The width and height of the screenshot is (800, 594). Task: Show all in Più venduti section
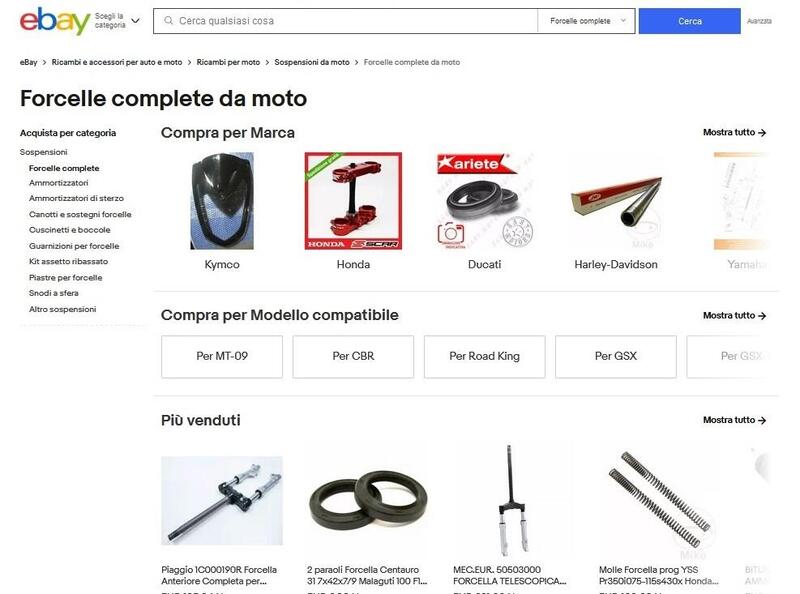(x=734, y=420)
